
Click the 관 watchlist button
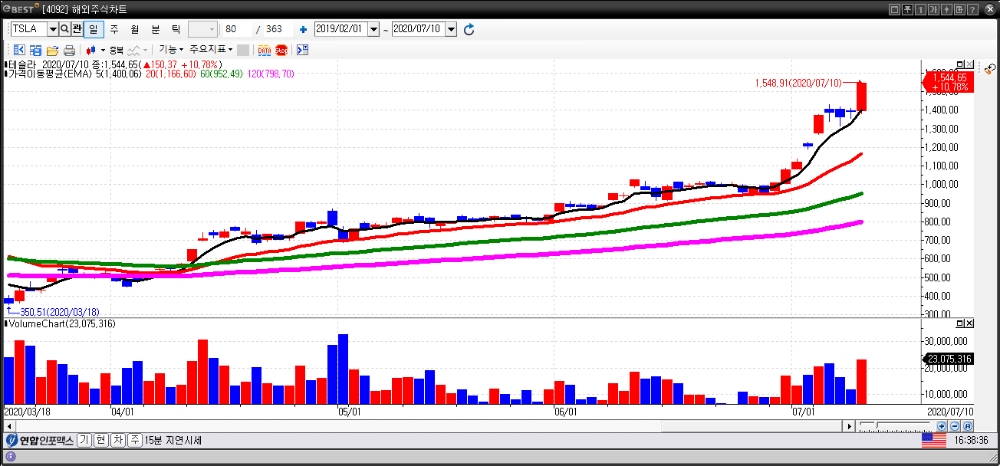77,29
